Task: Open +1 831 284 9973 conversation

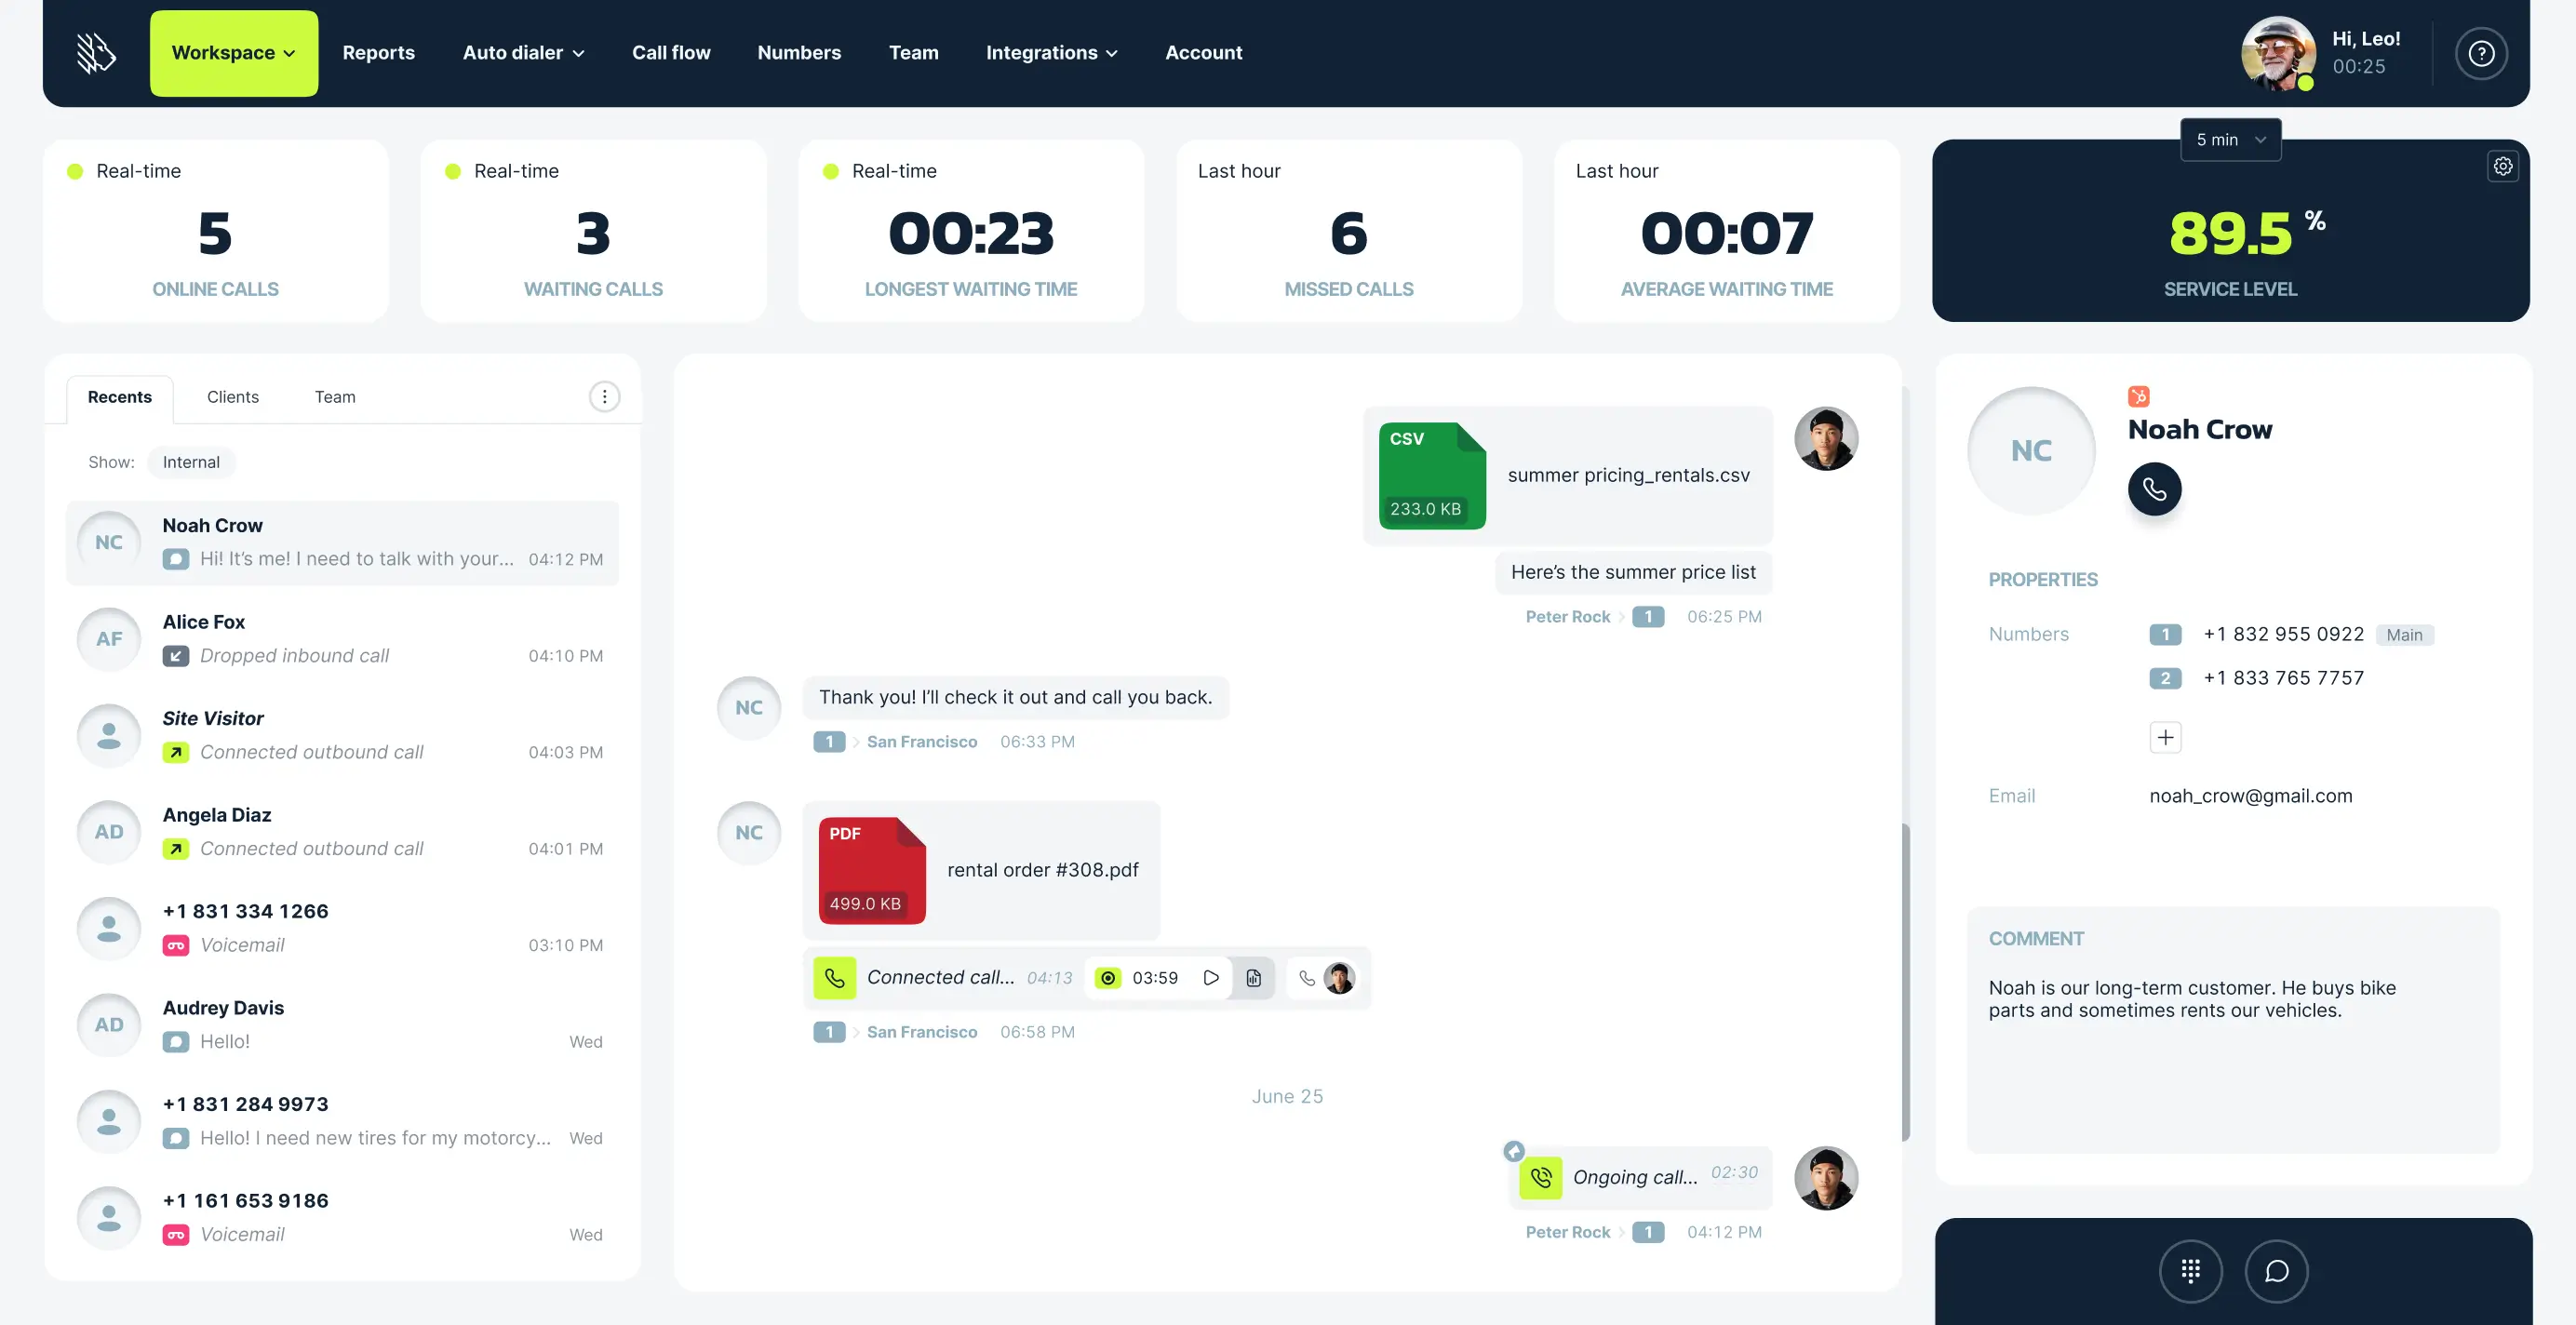Action: click(342, 1122)
